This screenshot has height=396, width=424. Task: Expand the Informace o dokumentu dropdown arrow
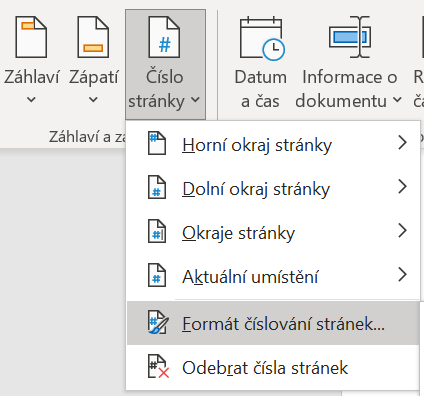pyautogui.click(x=397, y=99)
